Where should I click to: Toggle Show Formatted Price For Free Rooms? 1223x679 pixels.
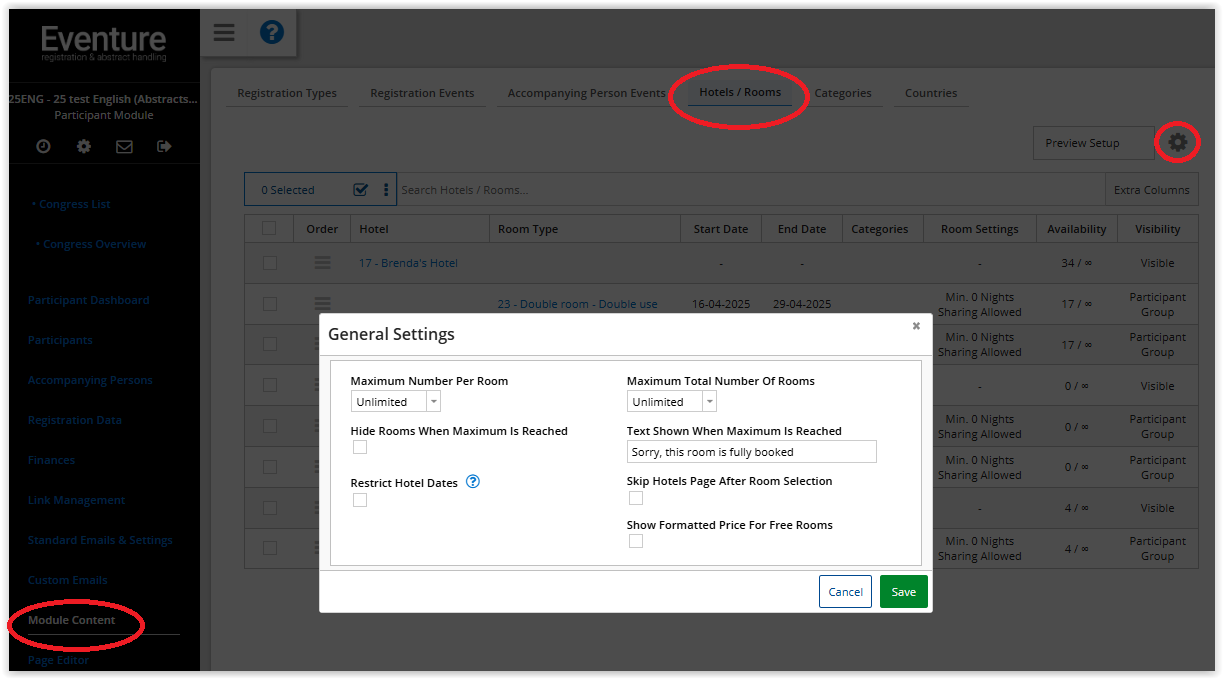(636, 541)
